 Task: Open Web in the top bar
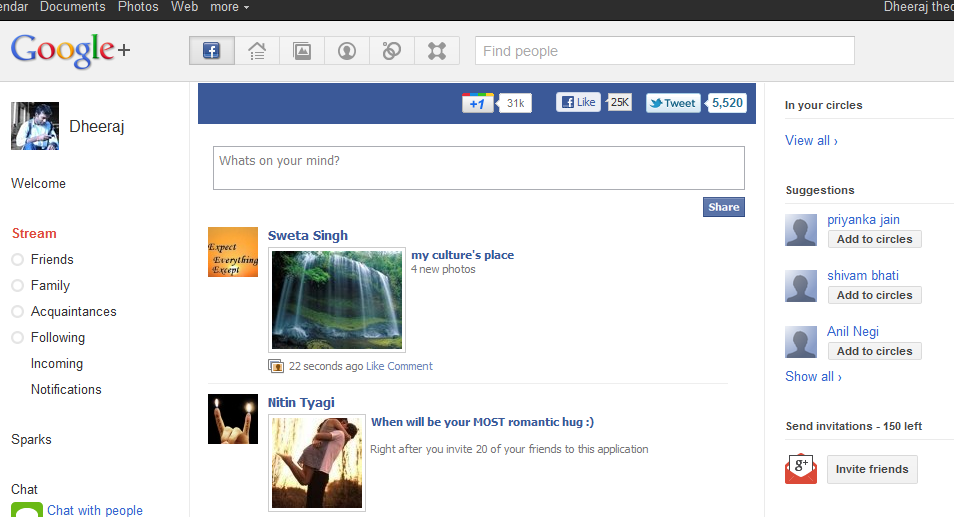click(x=184, y=7)
